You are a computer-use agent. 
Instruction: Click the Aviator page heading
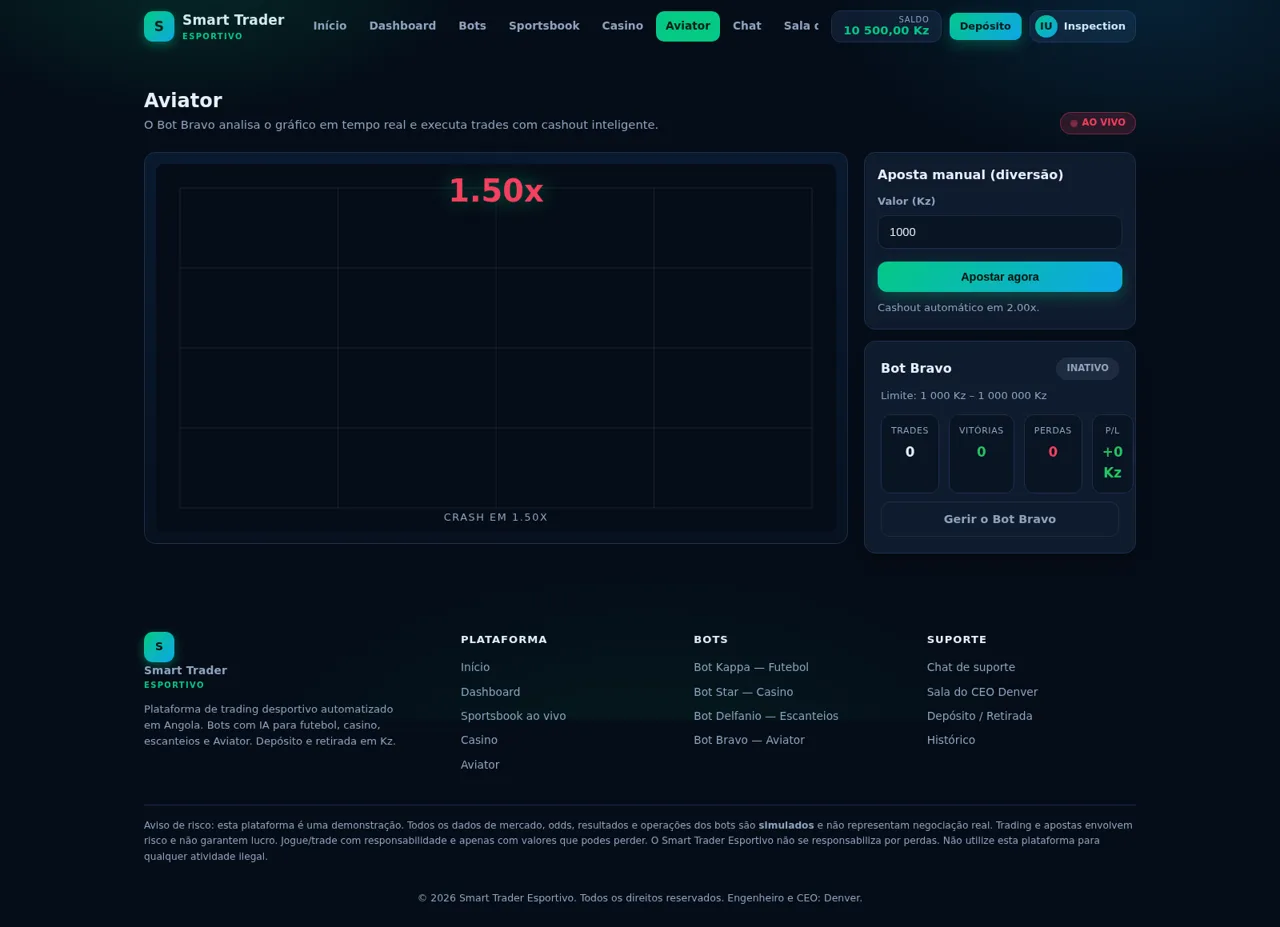pos(183,101)
